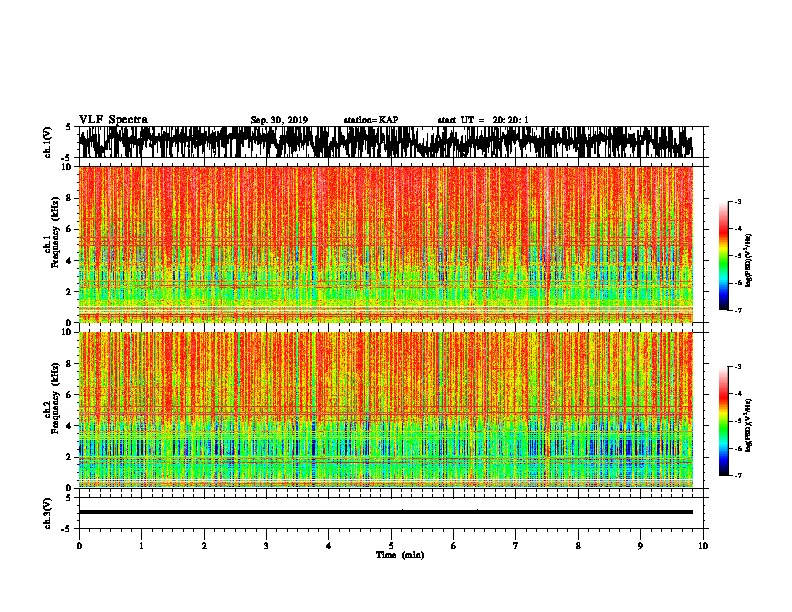The image size is (792, 612).
Task: Click the "-7" label on ch.2 color bar
Action: coord(738,475)
